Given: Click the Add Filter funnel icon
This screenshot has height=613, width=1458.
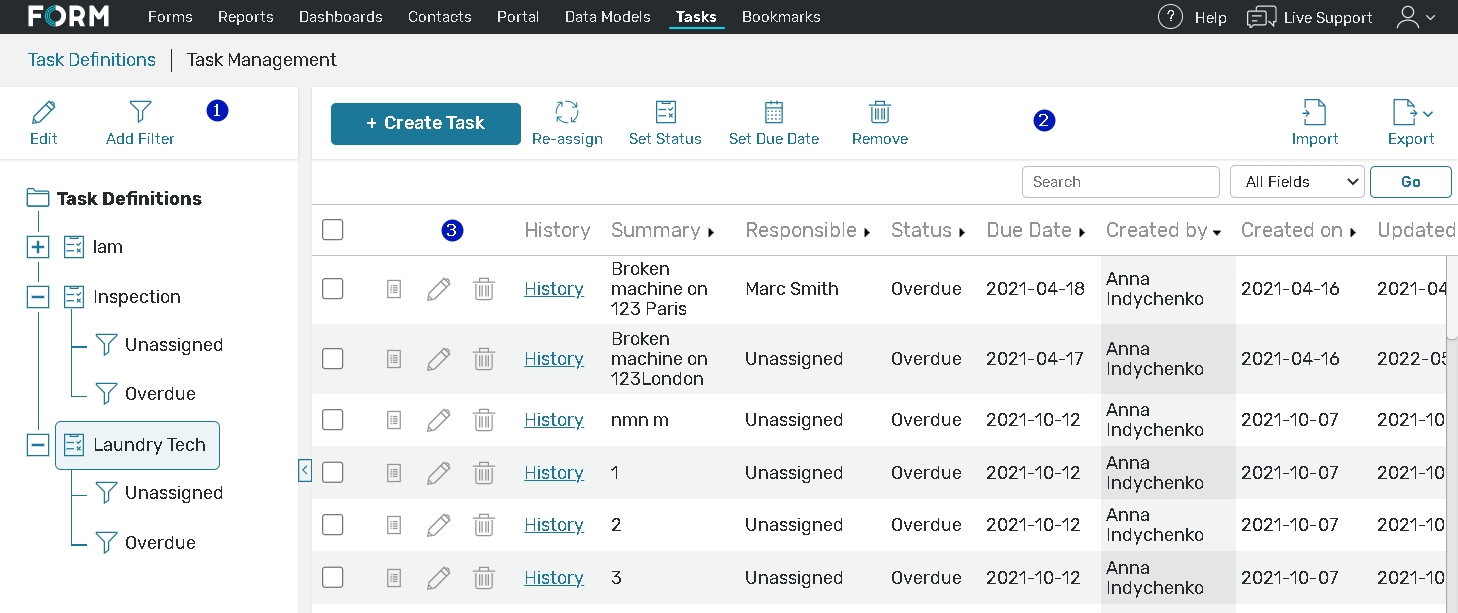Looking at the screenshot, I should 140,112.
